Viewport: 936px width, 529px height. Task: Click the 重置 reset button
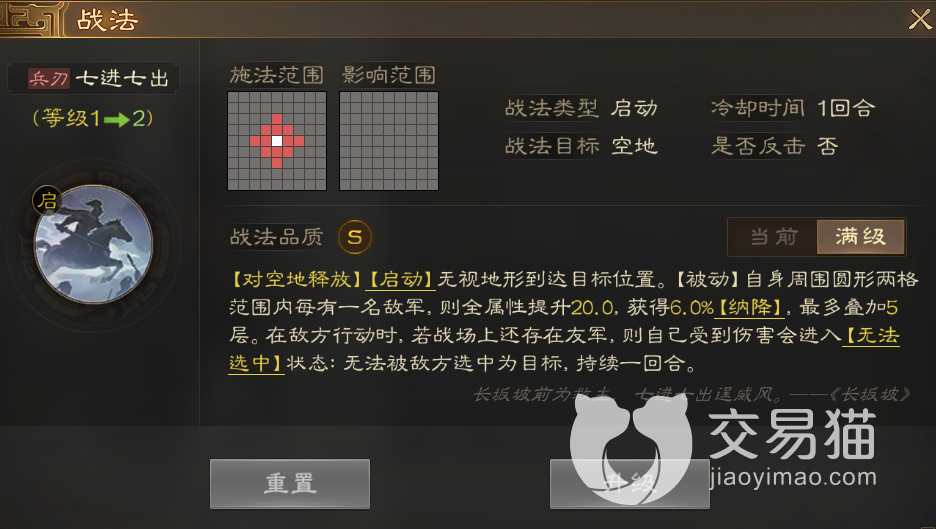tap(290, 484)
